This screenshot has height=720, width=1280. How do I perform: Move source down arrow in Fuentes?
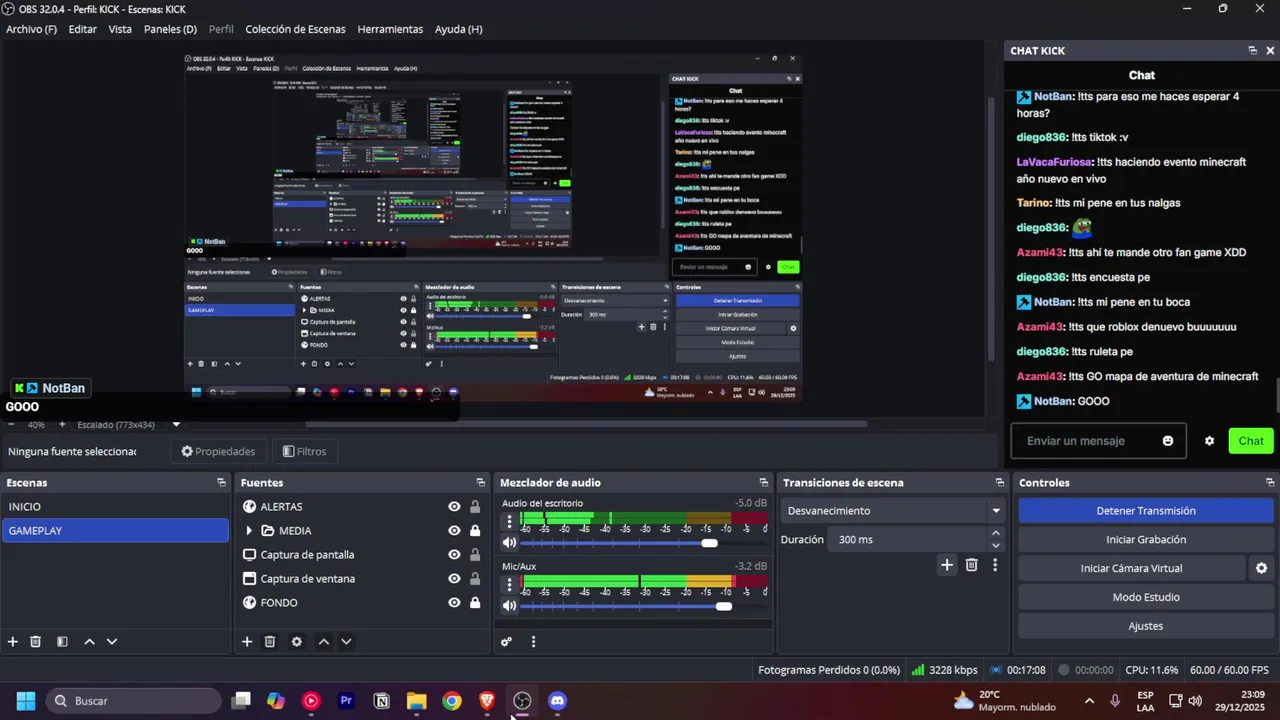pyautogui.click(x=346, y=642)
